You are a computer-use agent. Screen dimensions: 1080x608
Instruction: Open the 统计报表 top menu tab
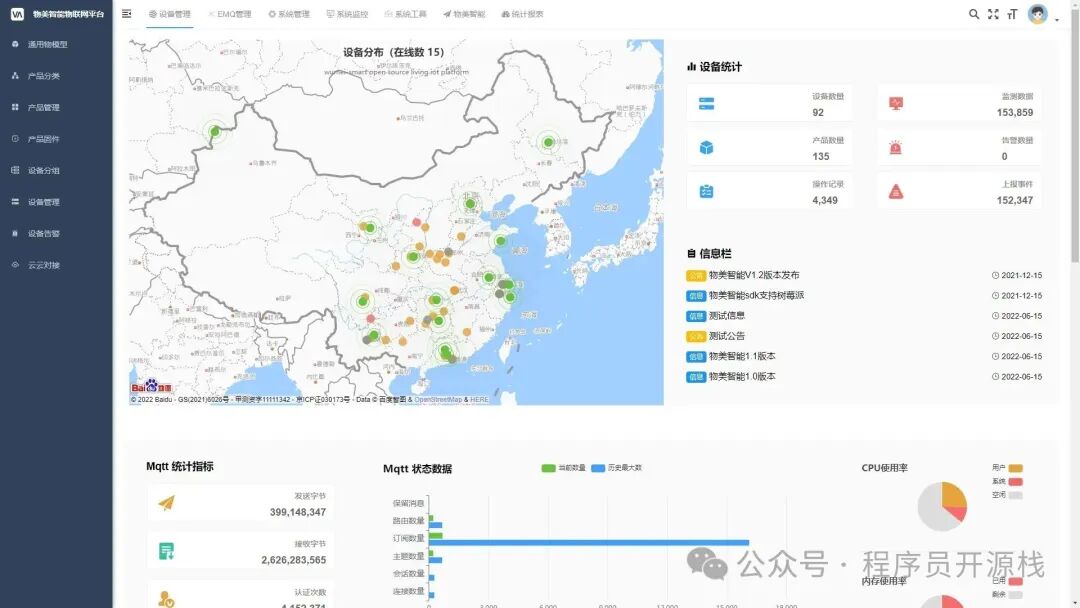522,15
